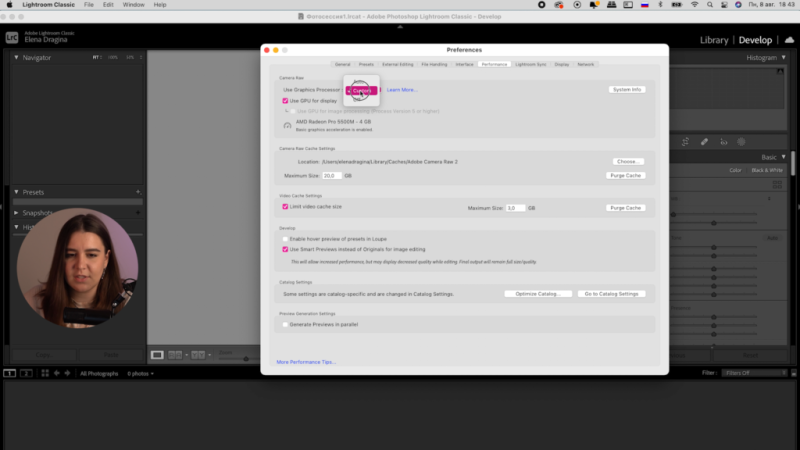Switch to Loupe view icon in toolbar
This screenshot has height=450, width=800.
click(157, 355)
